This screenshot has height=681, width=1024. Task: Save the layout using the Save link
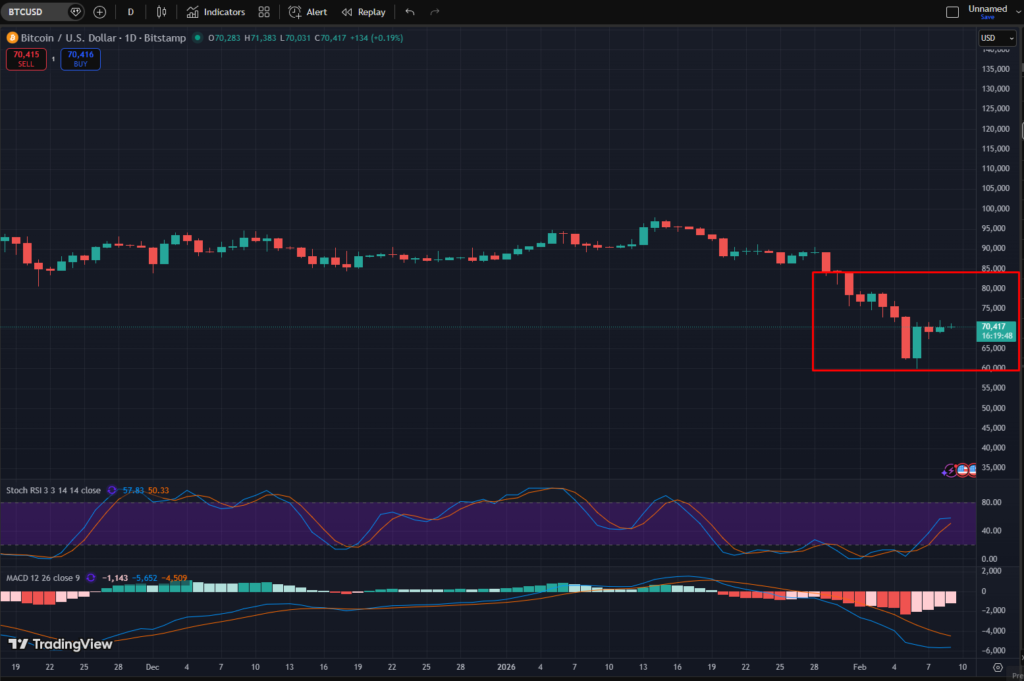point(987,17)
